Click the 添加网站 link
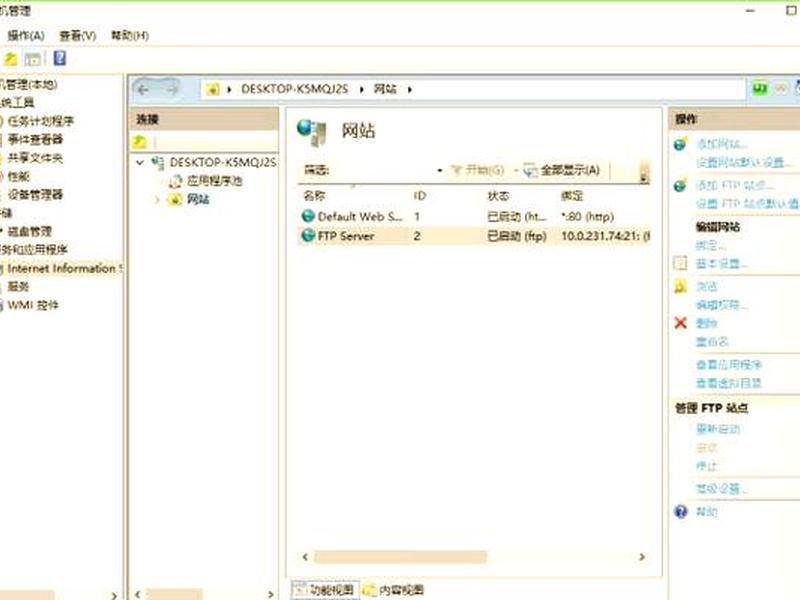Image resolution: width=800 pixels, height=600 pixels. coord(721,144)
